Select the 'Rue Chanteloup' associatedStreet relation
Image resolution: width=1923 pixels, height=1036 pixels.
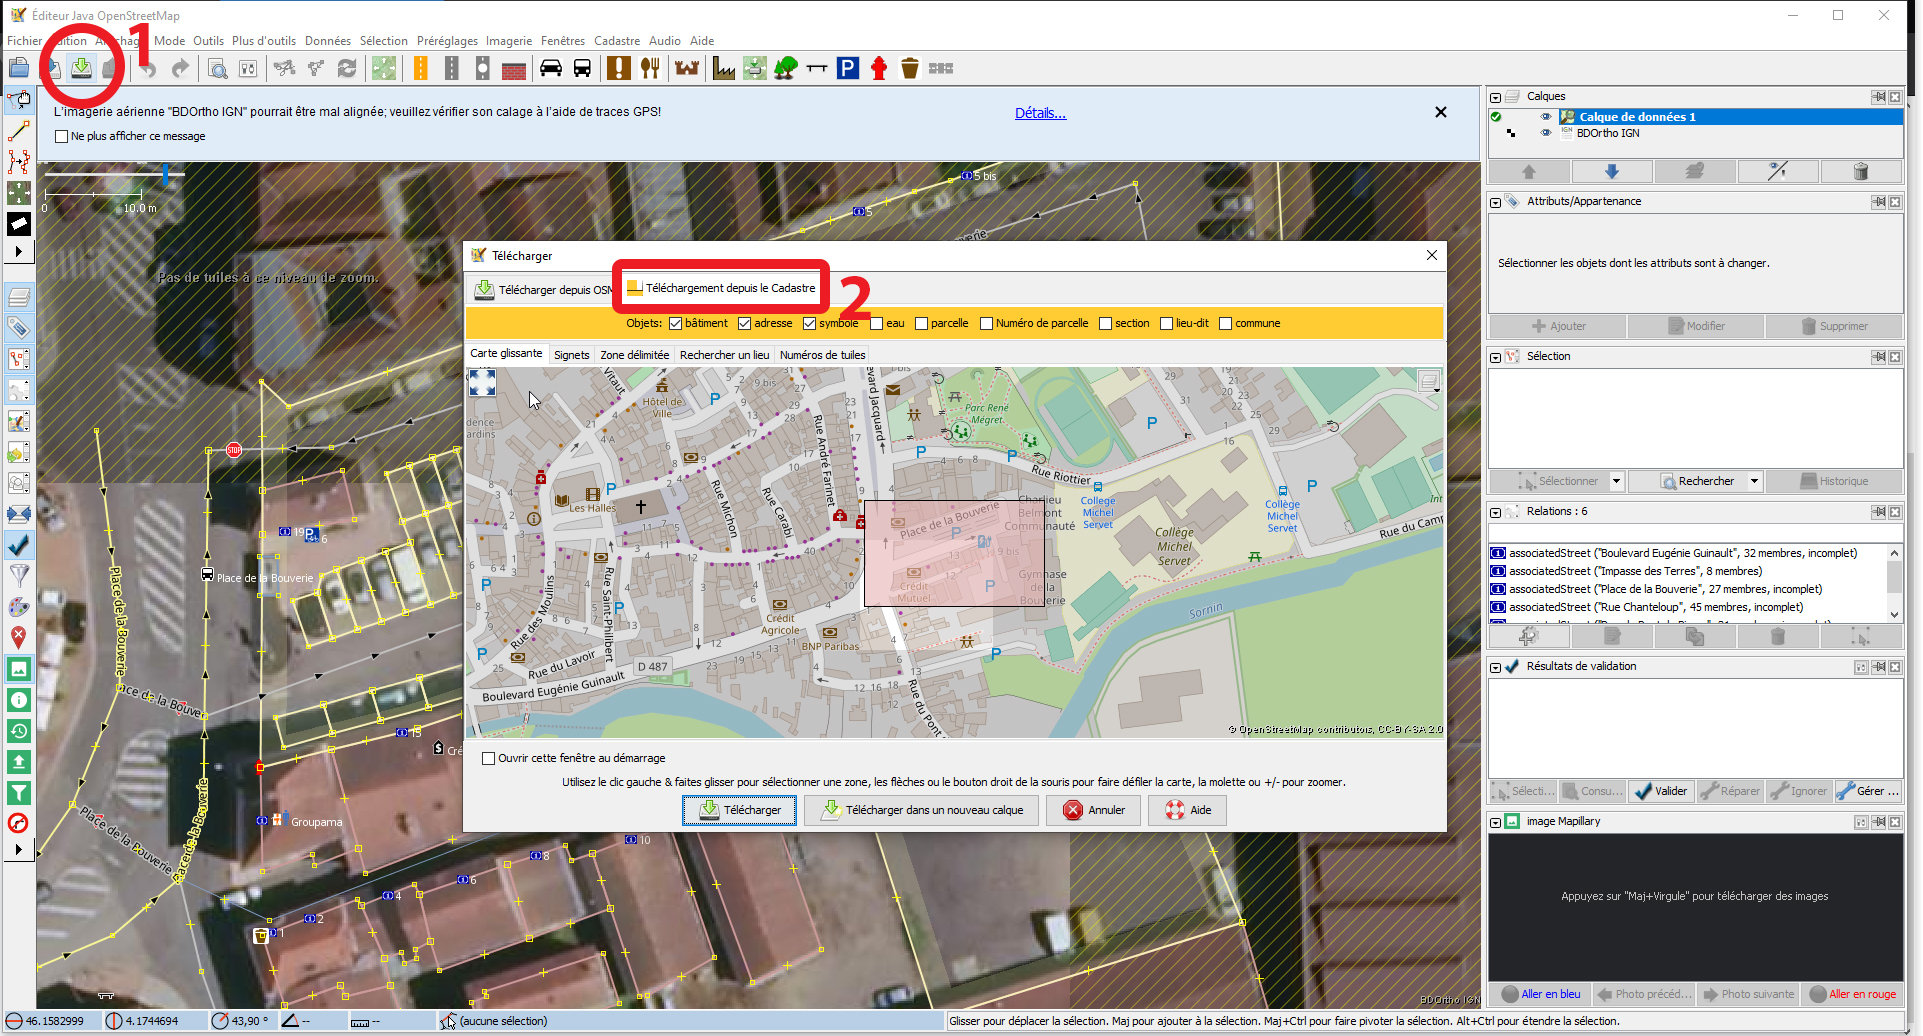click(1655, 607)
